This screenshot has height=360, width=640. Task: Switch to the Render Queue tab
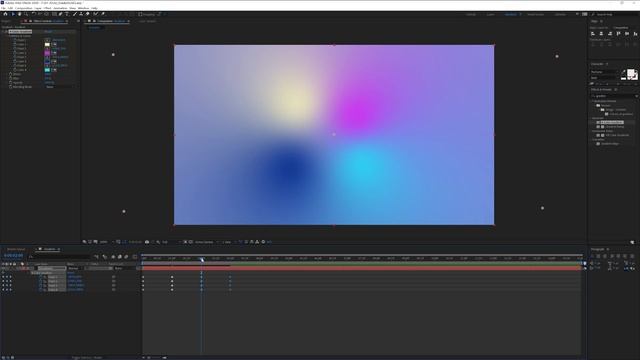pos(16,249)
